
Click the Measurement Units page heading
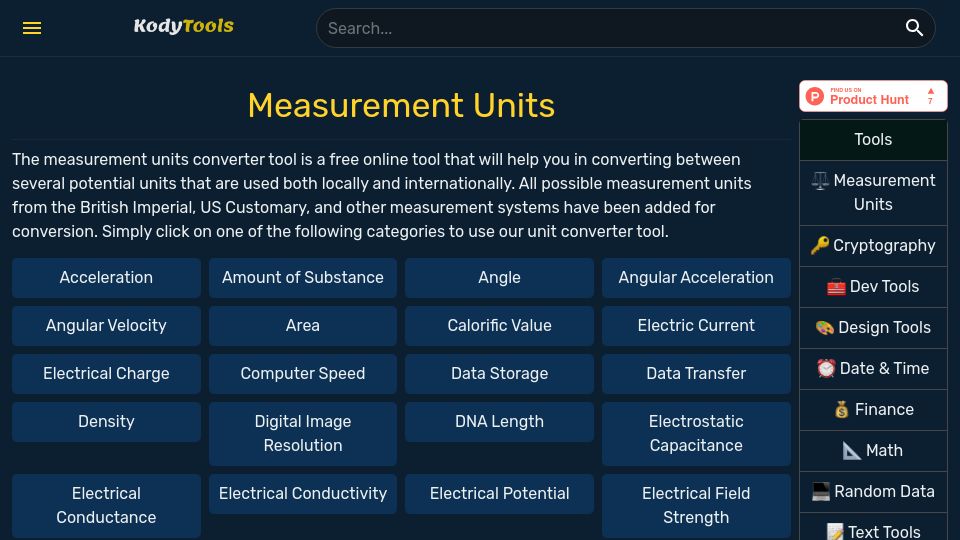402,105
